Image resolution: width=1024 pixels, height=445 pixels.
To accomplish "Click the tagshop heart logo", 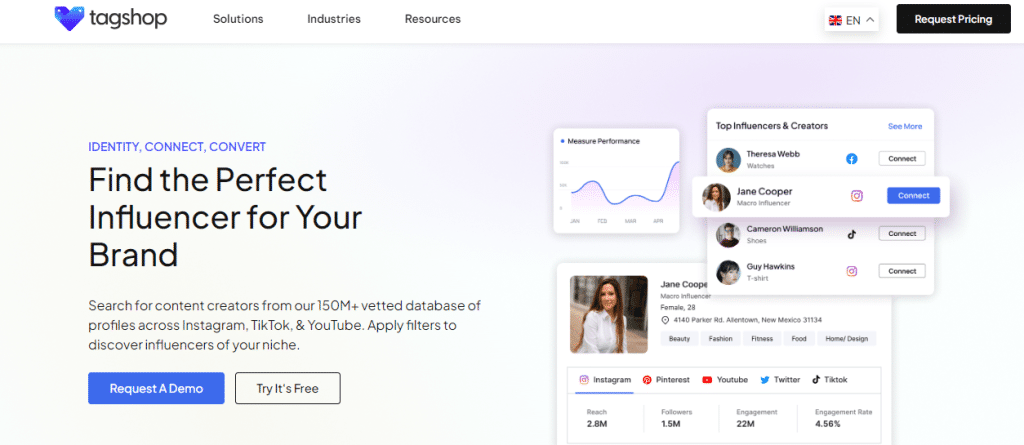I will tap(69, 19).
